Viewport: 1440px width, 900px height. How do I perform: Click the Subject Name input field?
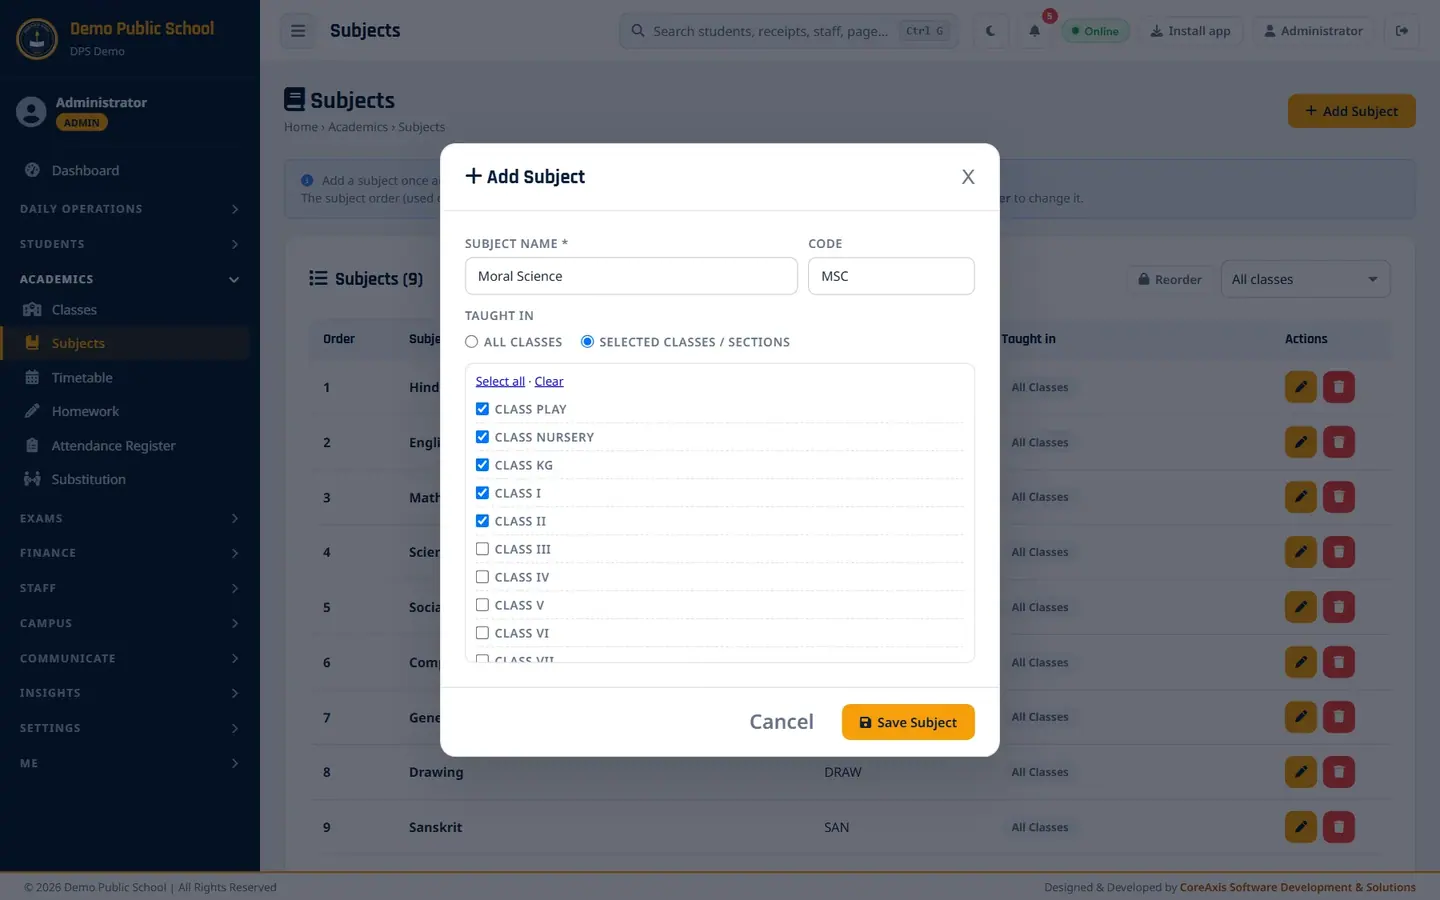point(631,276)
